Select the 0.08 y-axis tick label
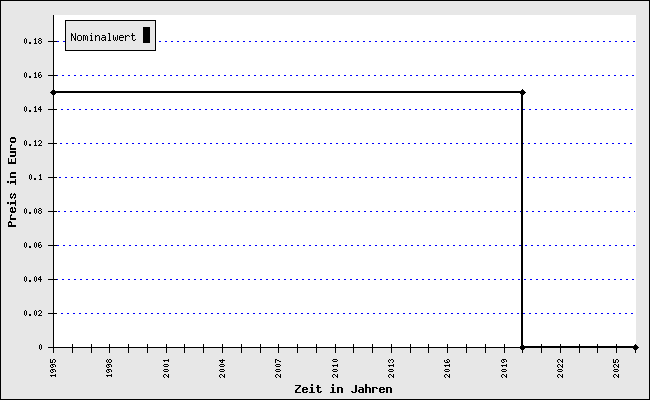The width and height of the screenshot is (650, 400). (32, 211)
